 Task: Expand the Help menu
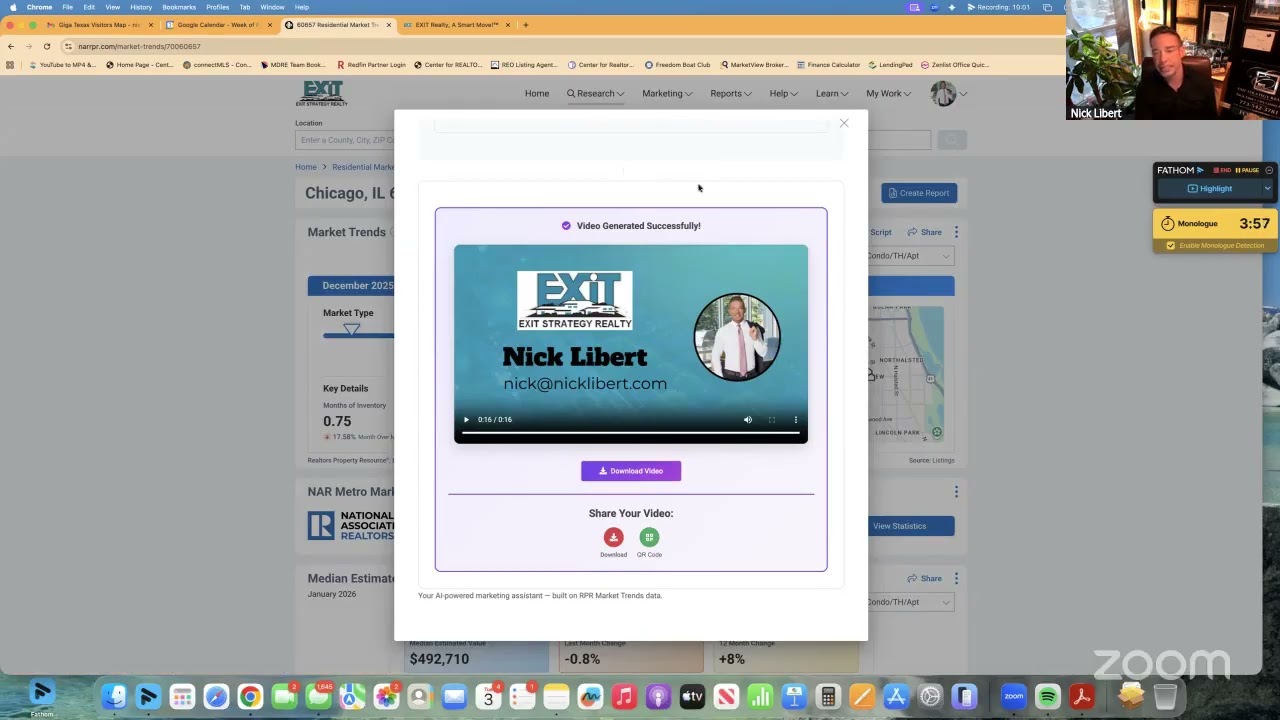click(783, 93)
